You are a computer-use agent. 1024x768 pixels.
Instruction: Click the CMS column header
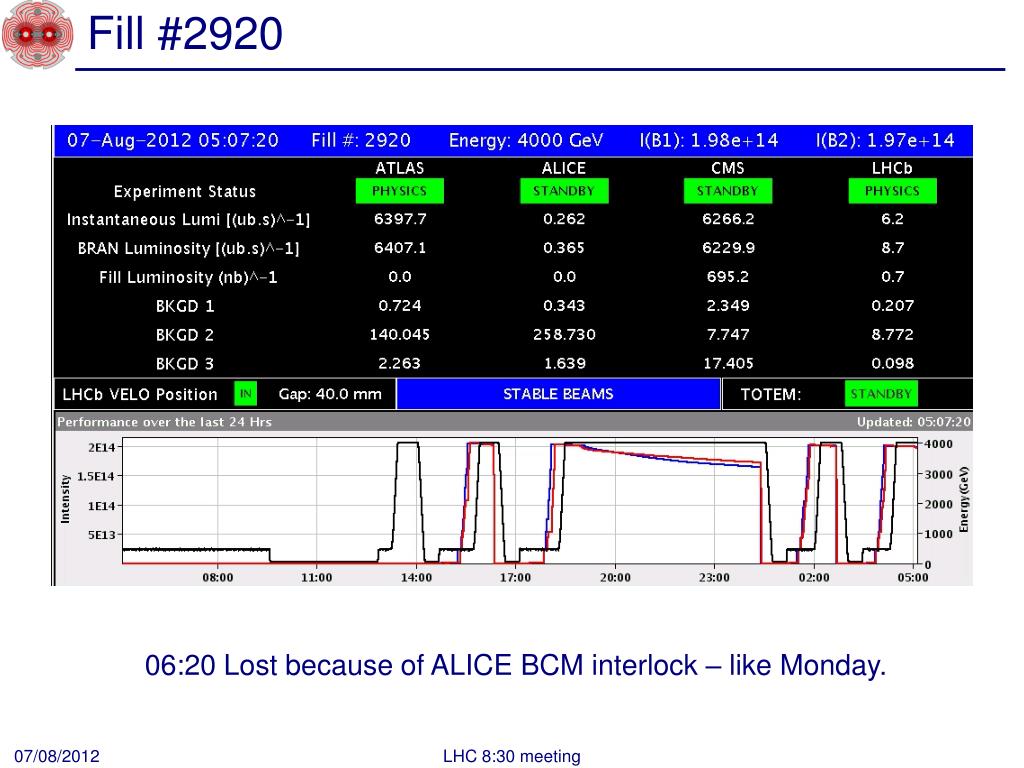728,168
